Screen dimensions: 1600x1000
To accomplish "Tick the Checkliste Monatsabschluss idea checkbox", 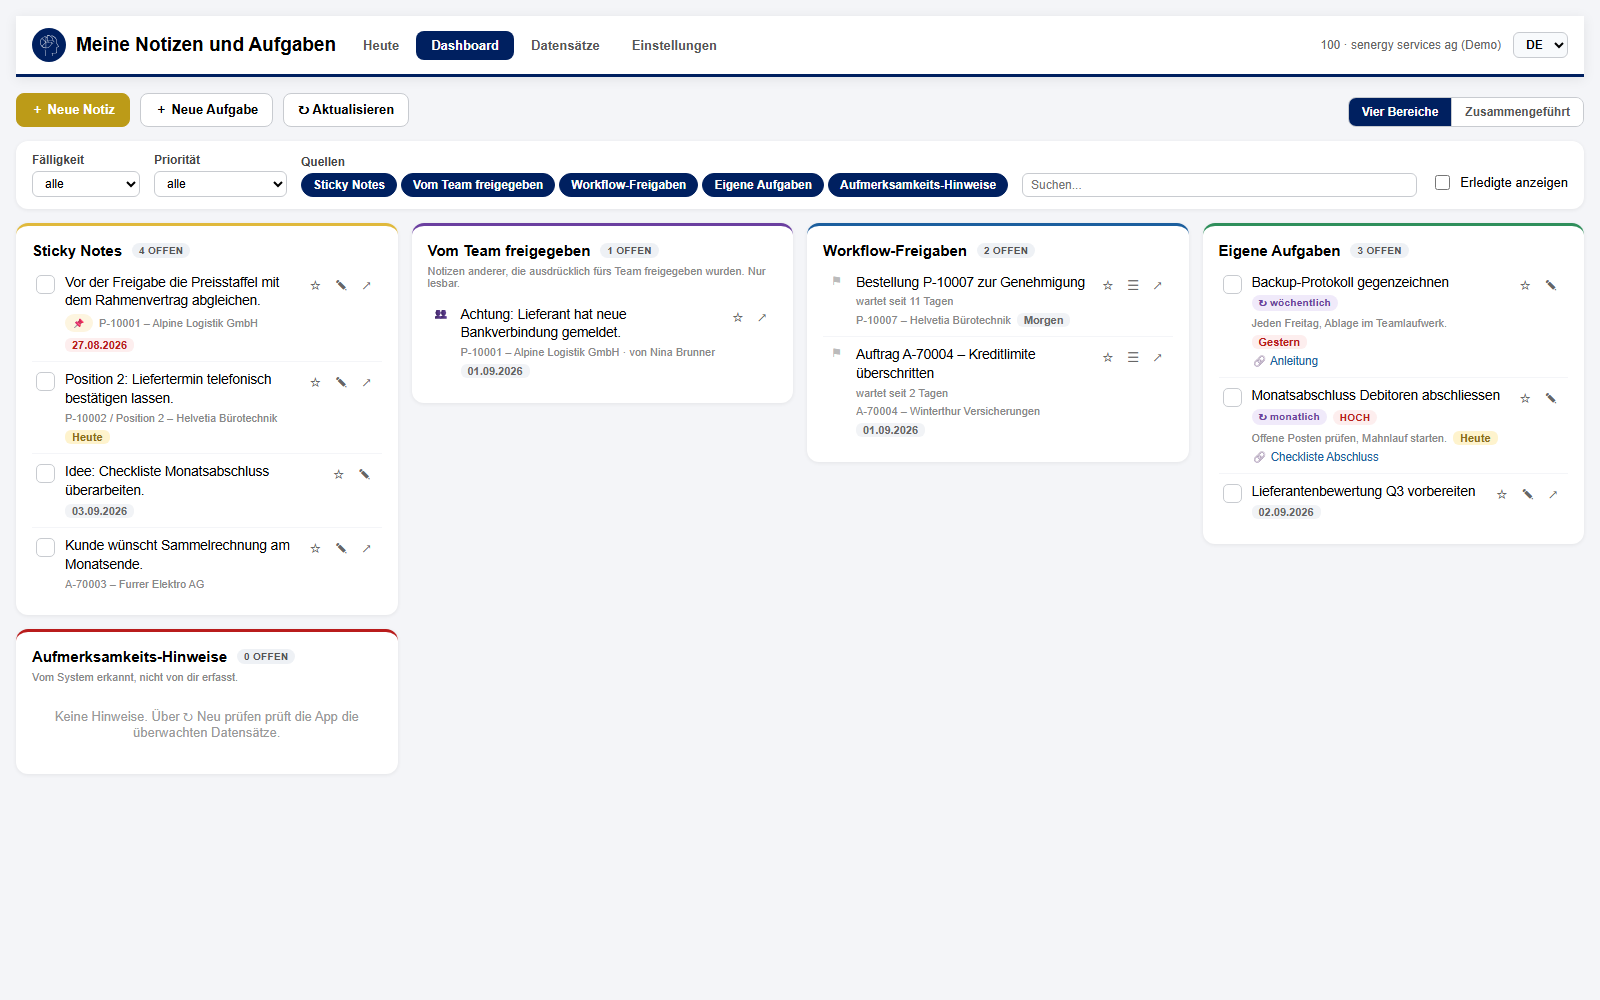I will 45,474.
